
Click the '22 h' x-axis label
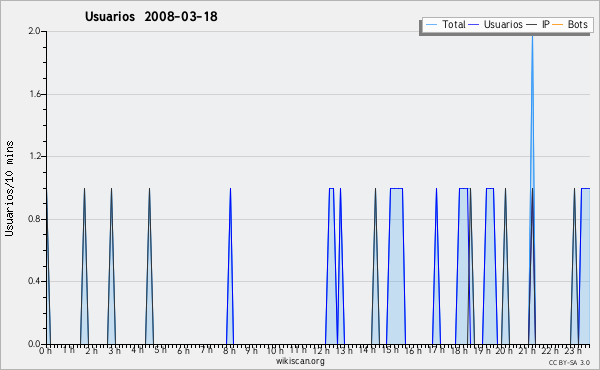click(x=550, y=351)
